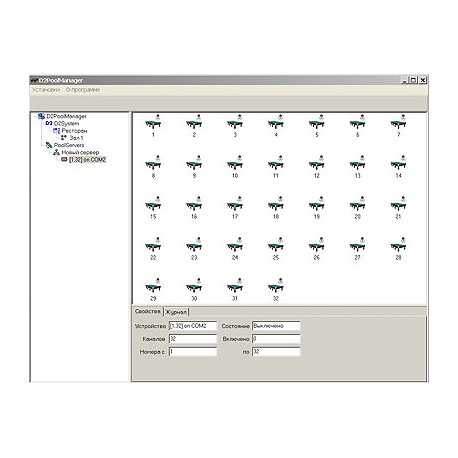Viewport: 458px width, 458px height.
Task: Select pool table icon number 23
Action: [194, 245]
